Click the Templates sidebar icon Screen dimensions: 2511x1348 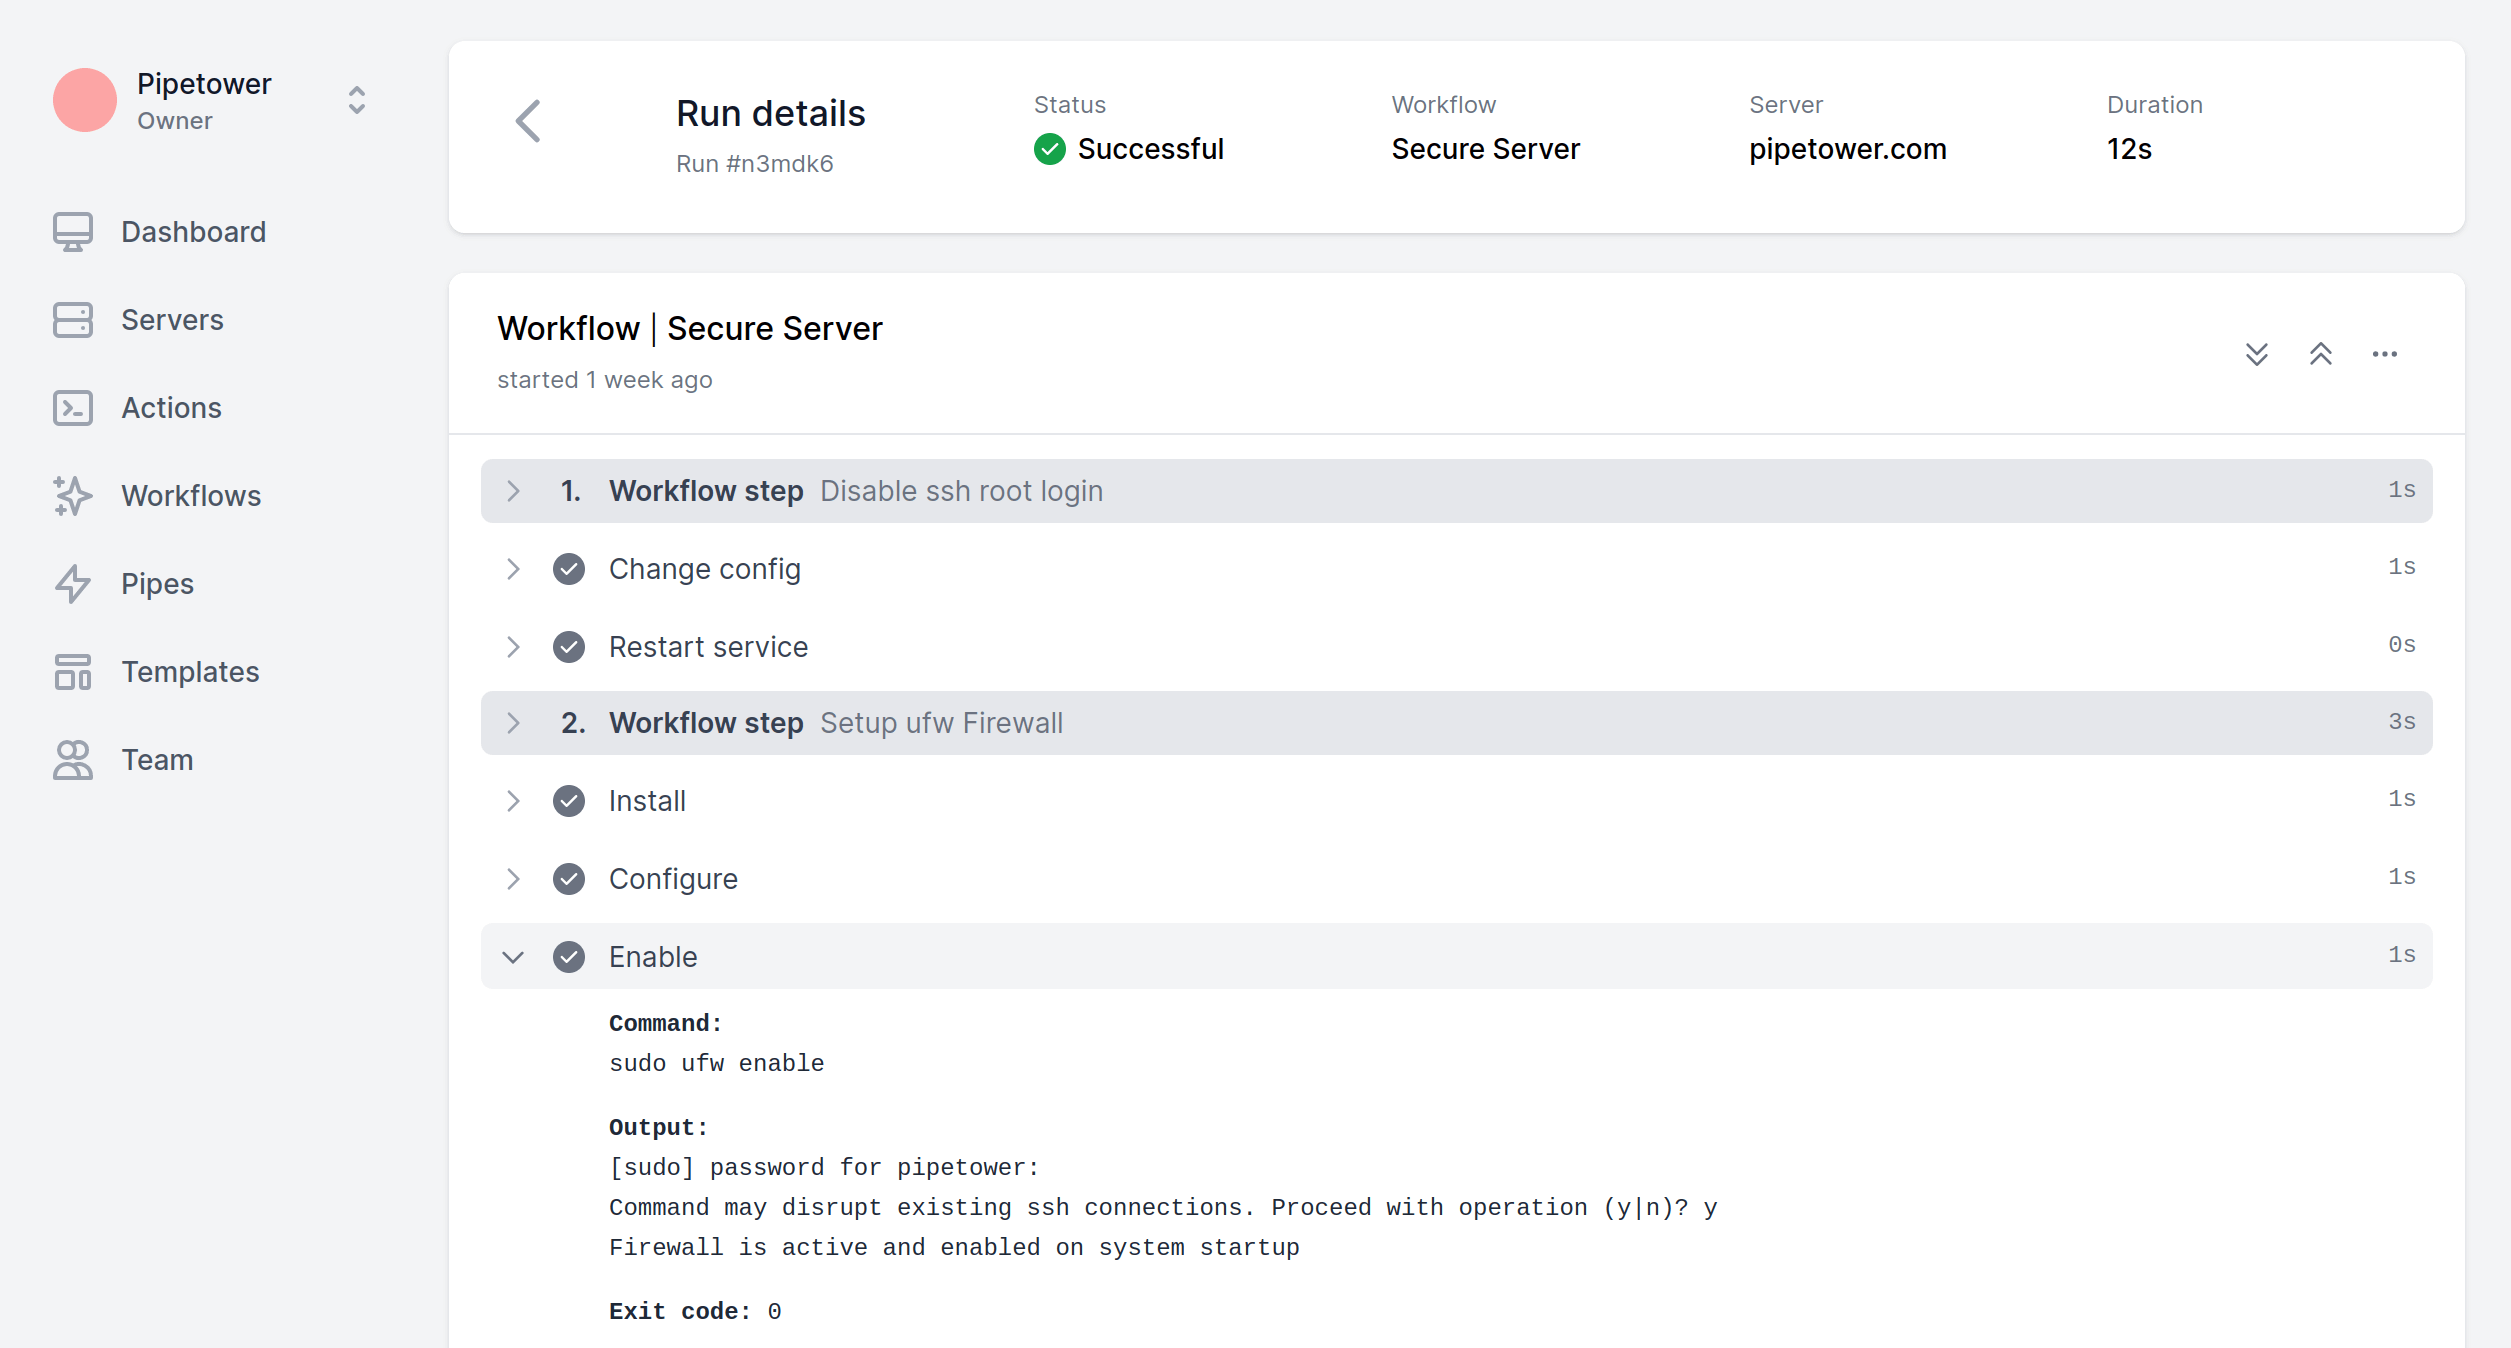(73, 672)
